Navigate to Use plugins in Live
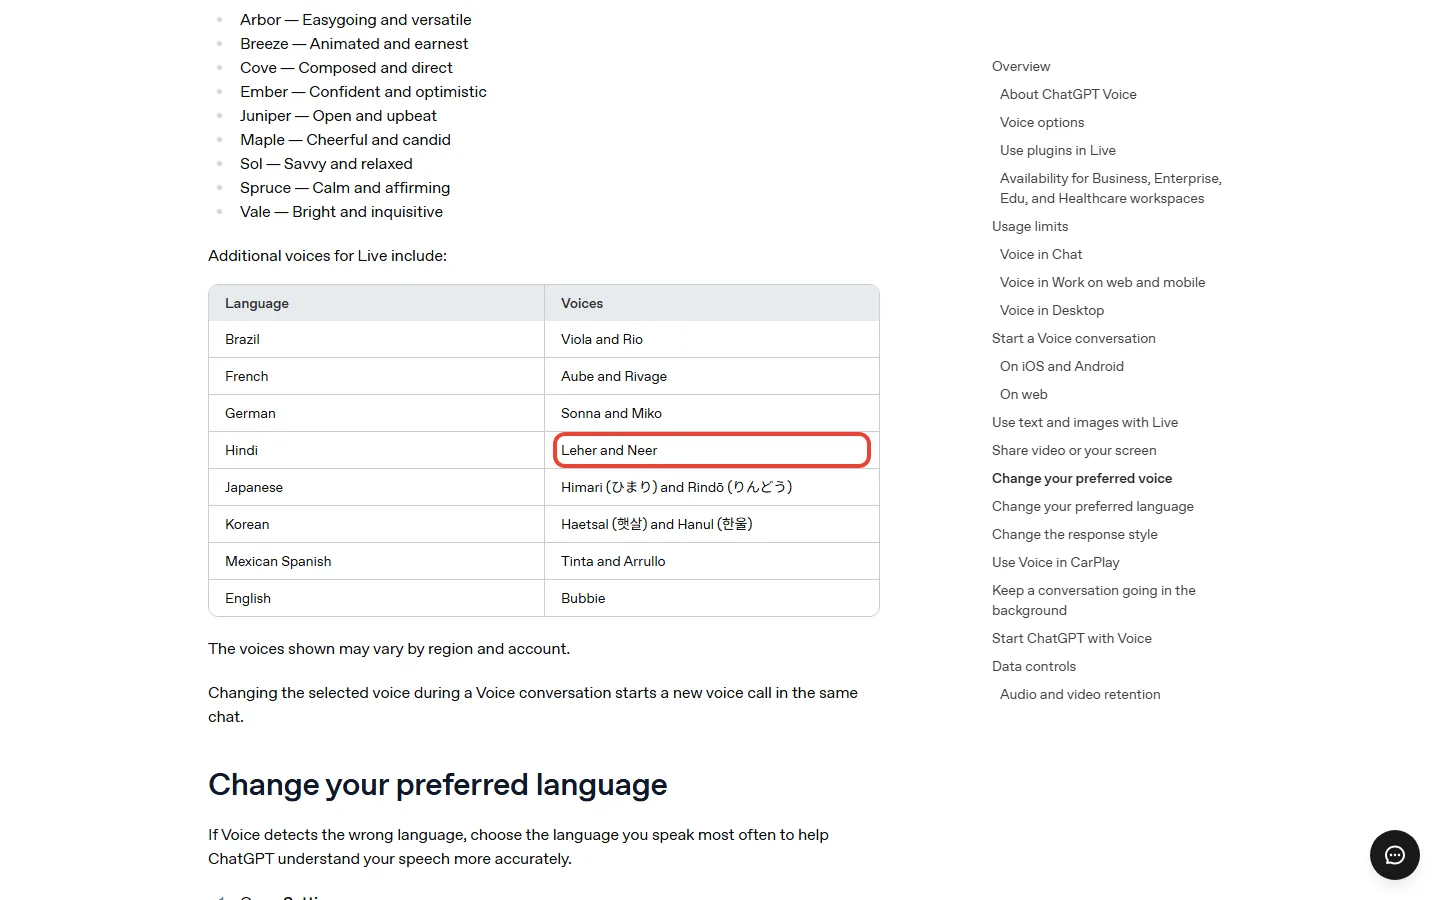 pos(1058,150)
